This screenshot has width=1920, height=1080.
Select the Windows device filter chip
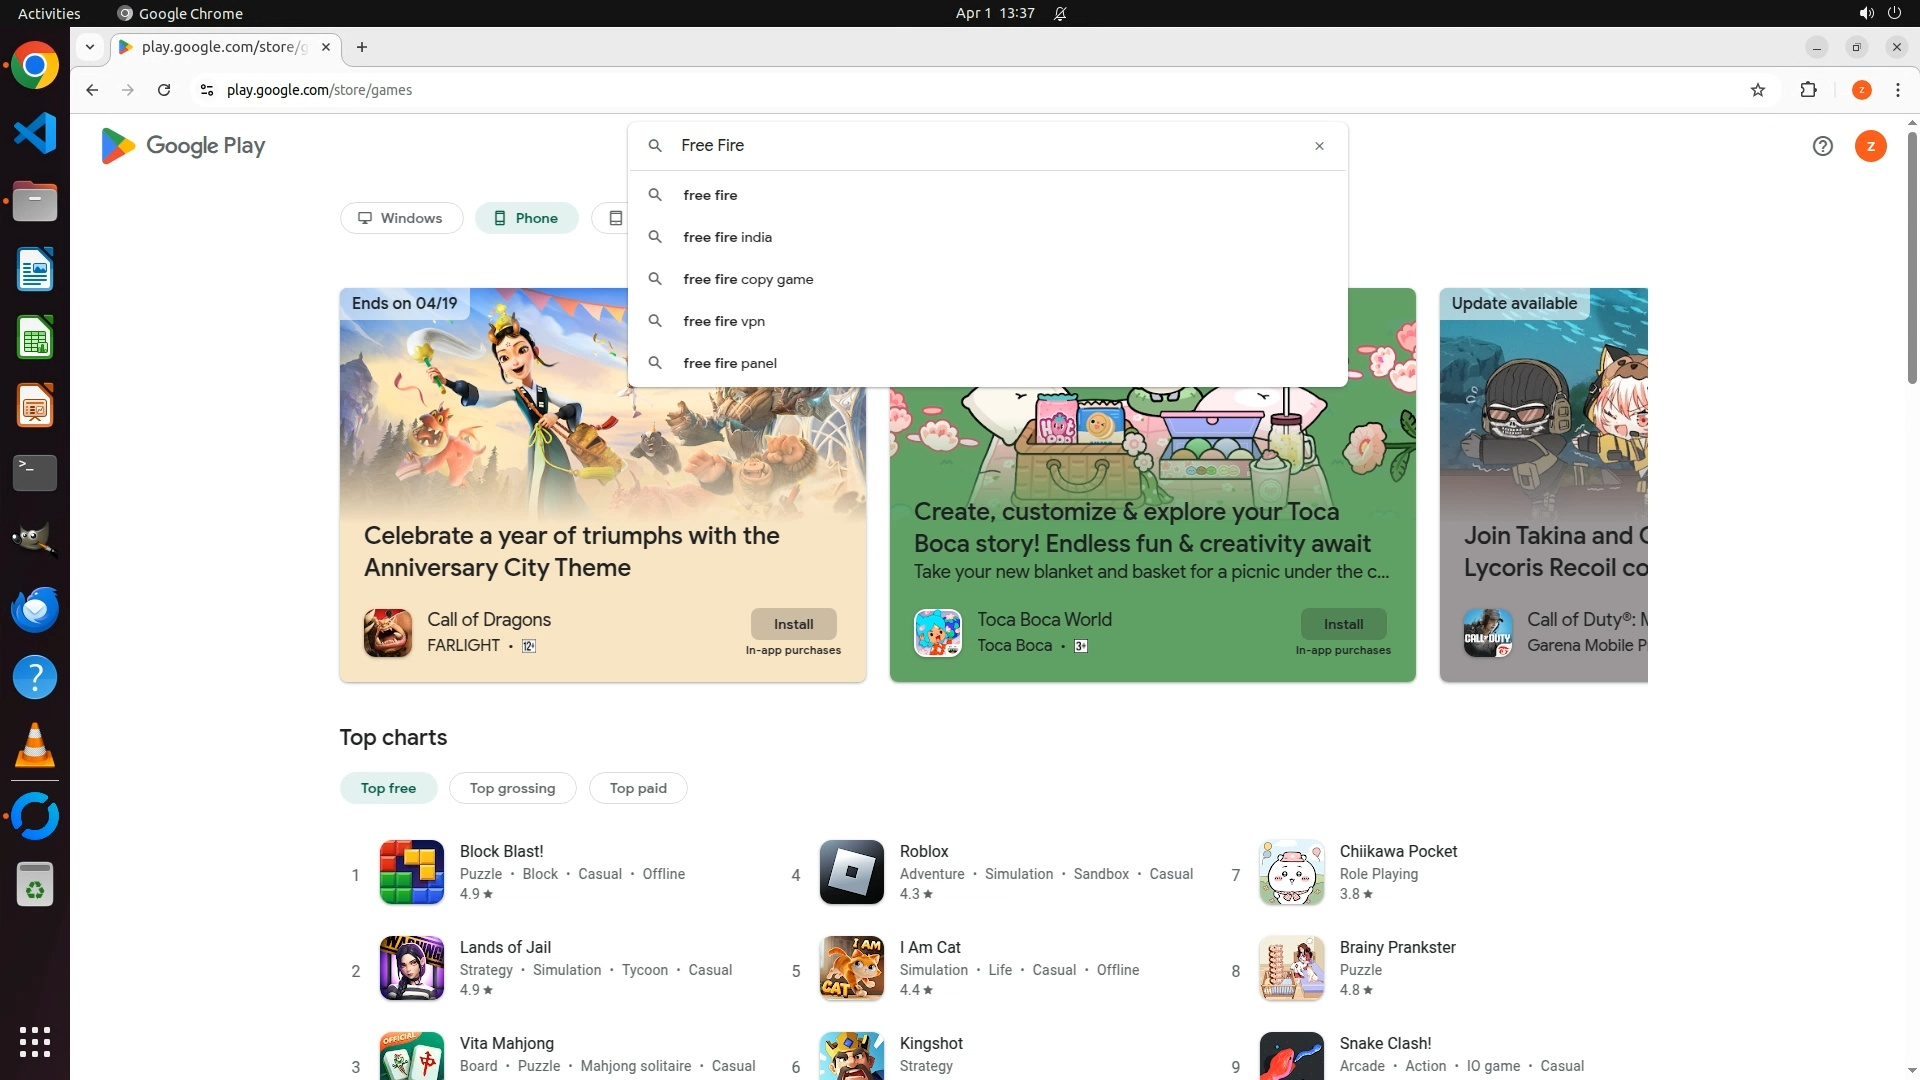(x=401, y=218)
